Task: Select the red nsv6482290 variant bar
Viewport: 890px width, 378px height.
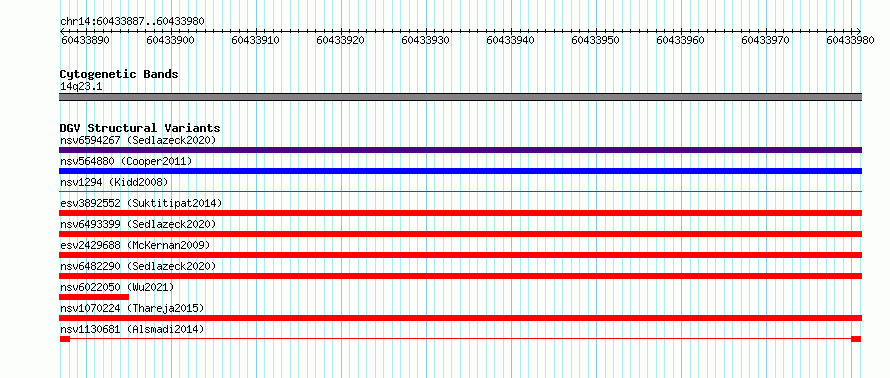Action: pos(460,276)
